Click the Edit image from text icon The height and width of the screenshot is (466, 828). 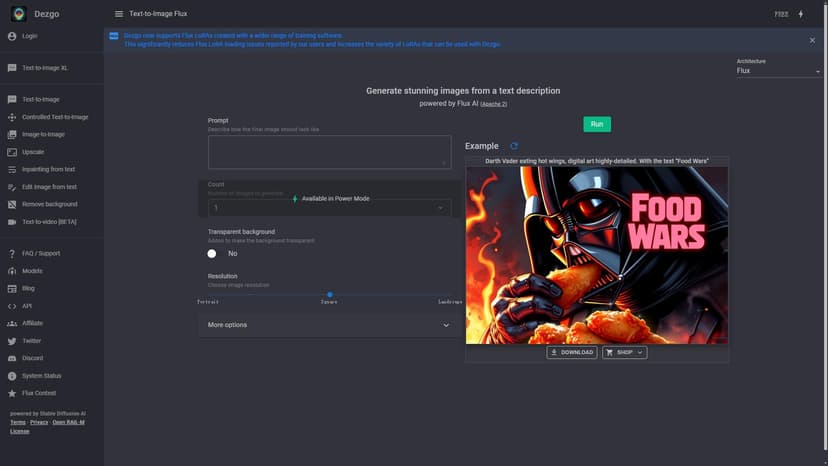(x=12, y=187)
